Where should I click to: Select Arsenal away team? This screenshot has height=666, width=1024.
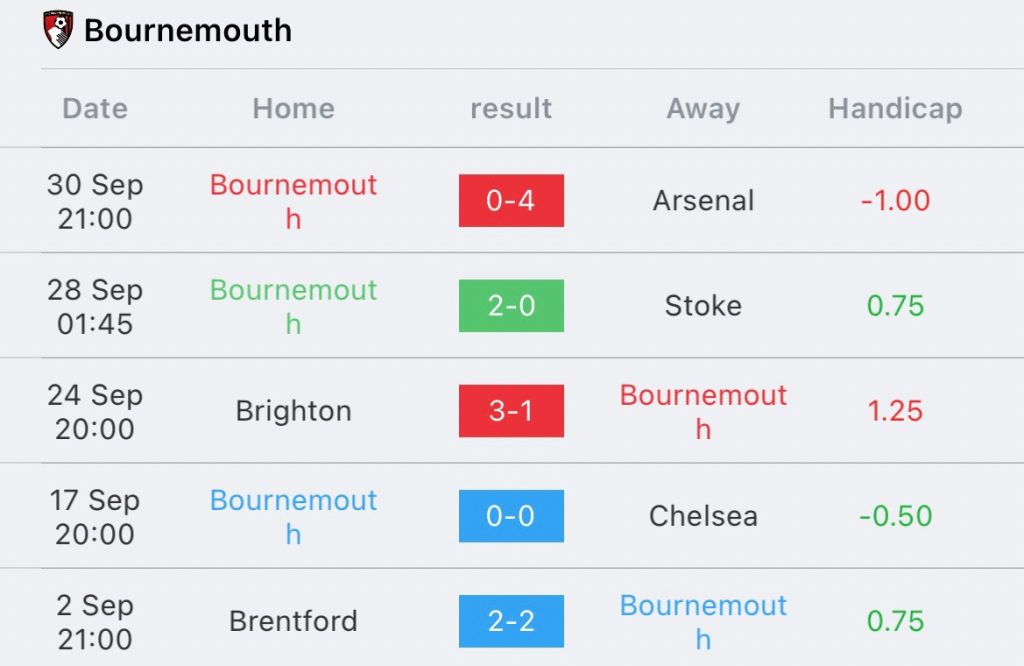tap(703, 200)
